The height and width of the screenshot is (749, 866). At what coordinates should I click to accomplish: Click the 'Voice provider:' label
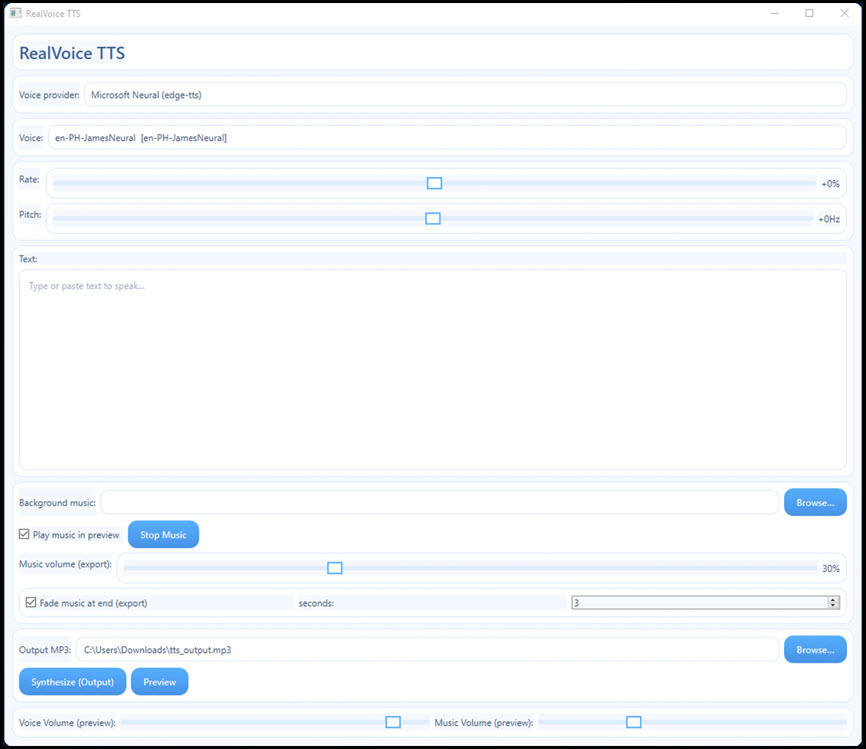point(49,95)
